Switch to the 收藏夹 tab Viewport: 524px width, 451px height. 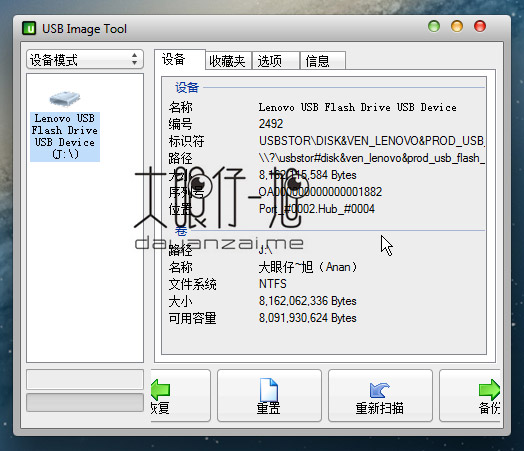tap(228, 61)
